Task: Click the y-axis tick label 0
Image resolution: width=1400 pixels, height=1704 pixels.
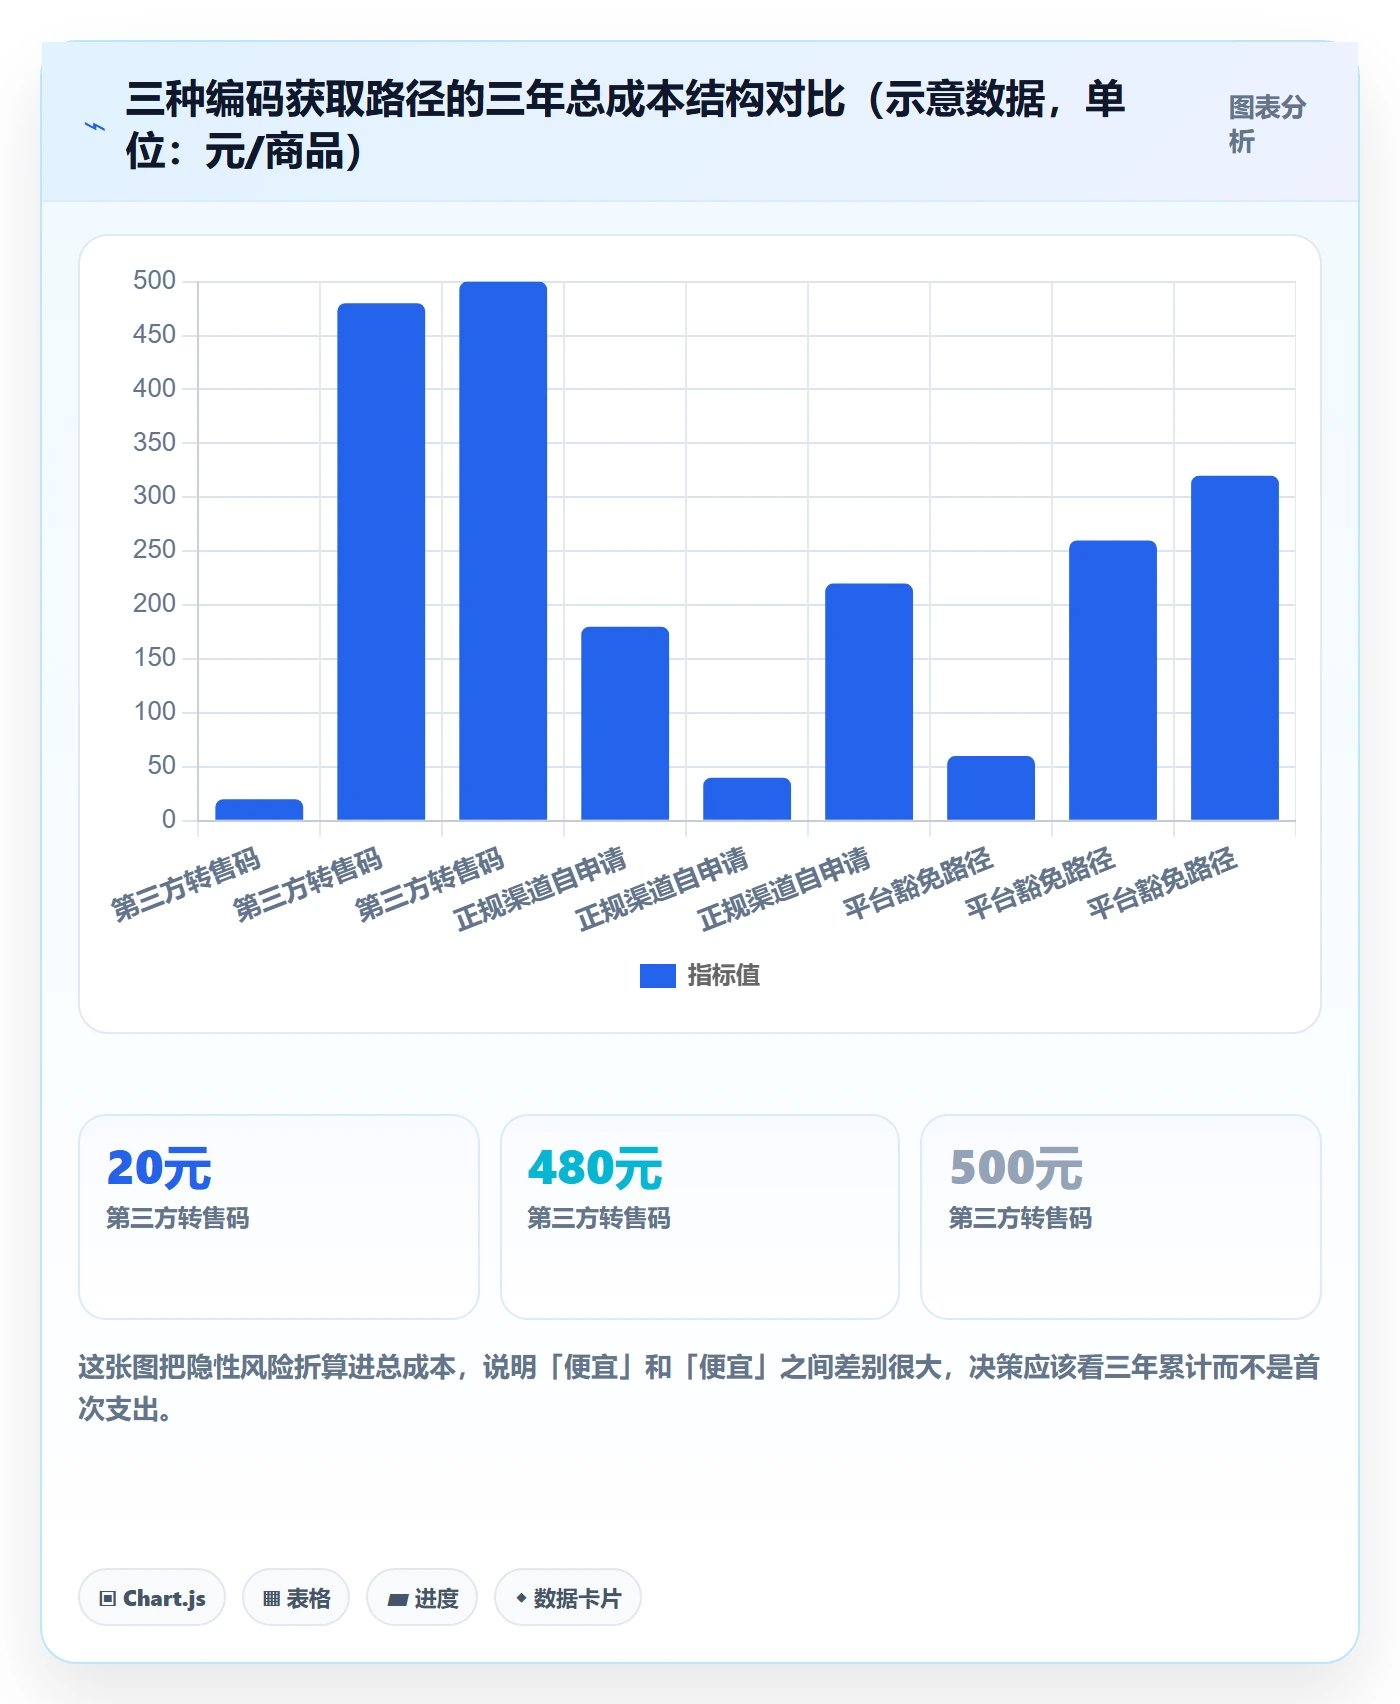Action: [169, 820]
